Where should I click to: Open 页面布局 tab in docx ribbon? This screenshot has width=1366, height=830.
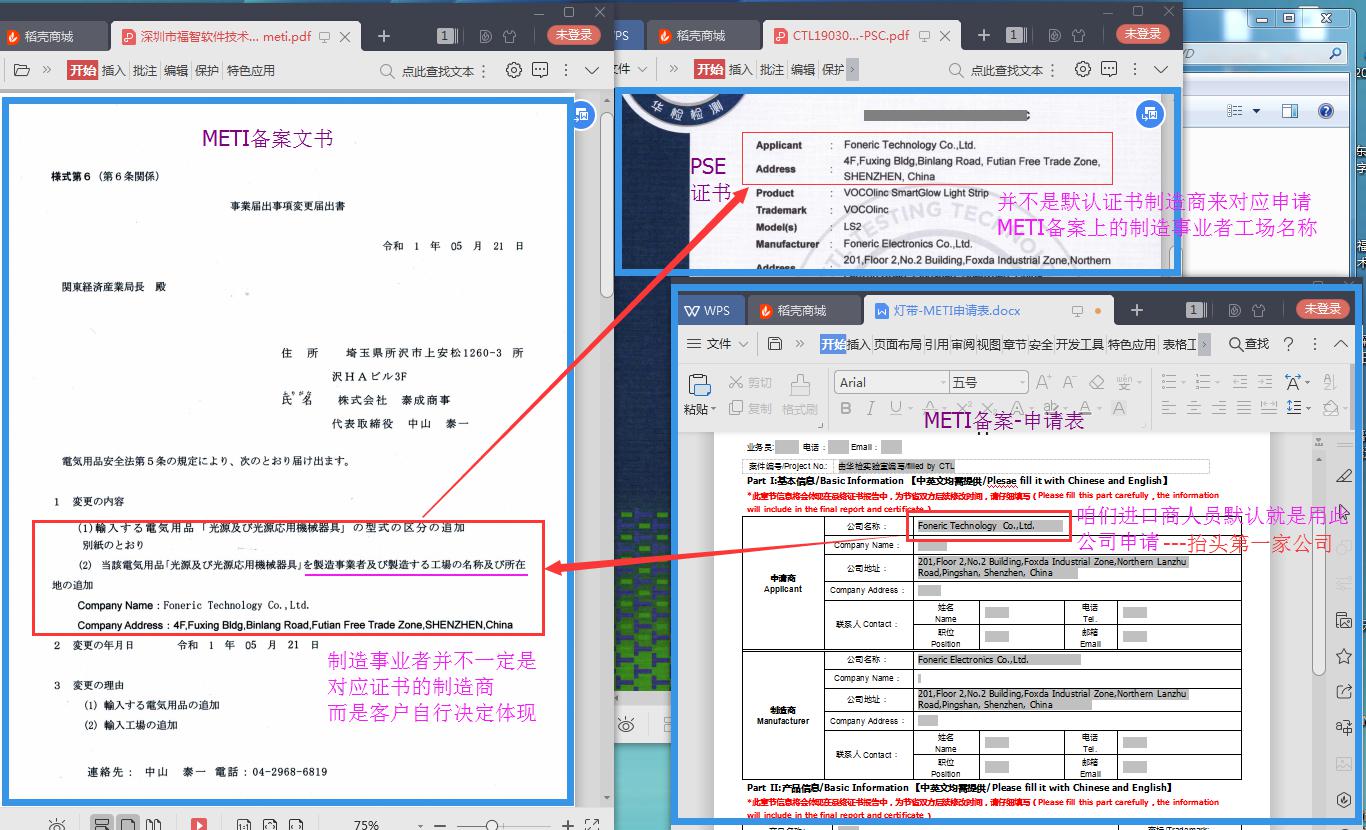897,344
